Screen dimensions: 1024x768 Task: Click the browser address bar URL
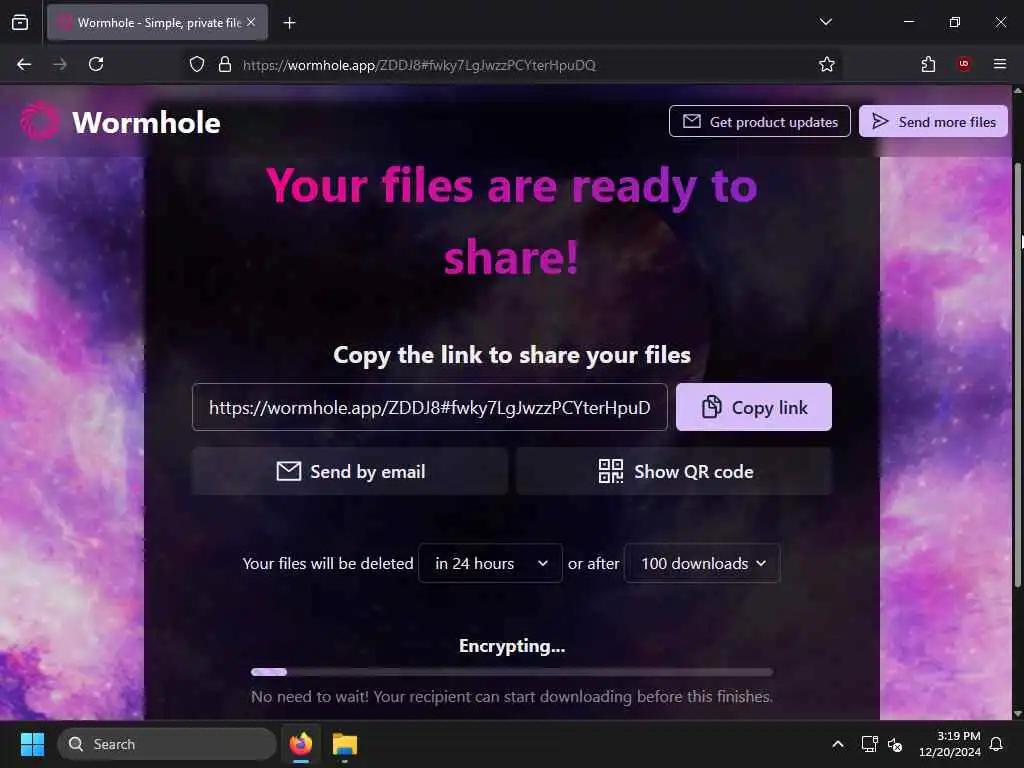(x=419, y=65)
